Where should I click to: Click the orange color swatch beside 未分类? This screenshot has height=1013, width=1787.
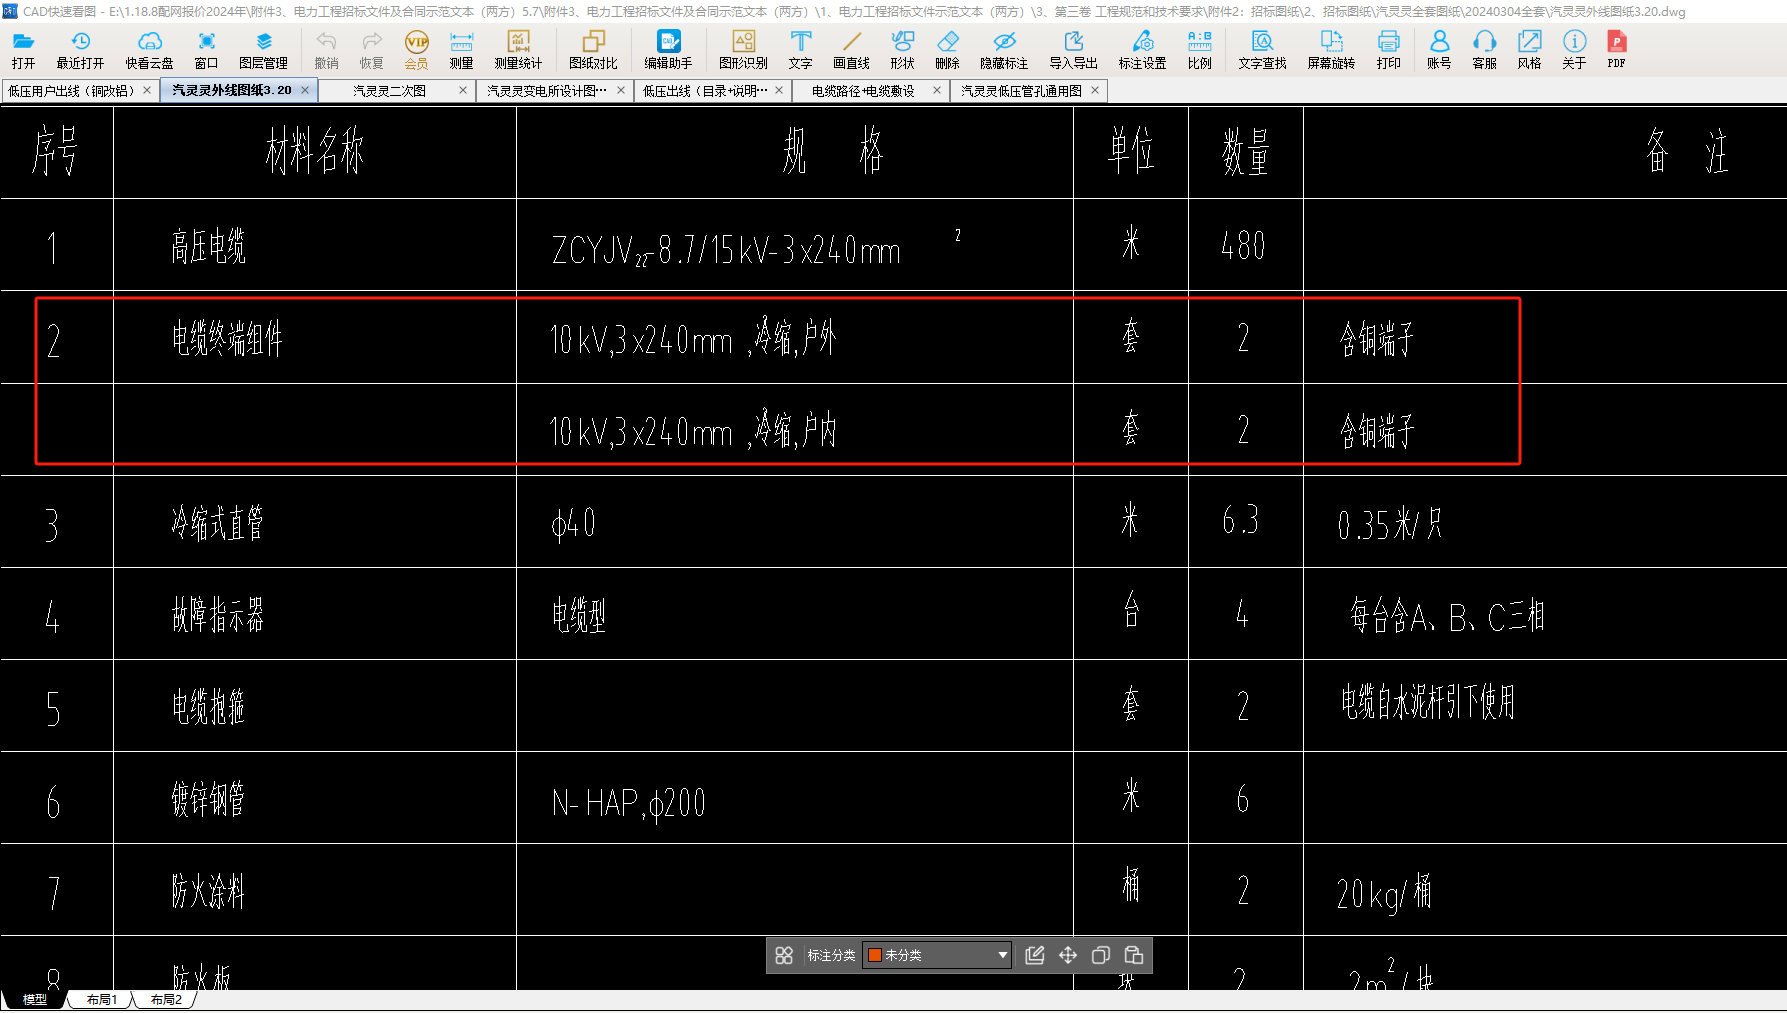[x=875, y=955]
